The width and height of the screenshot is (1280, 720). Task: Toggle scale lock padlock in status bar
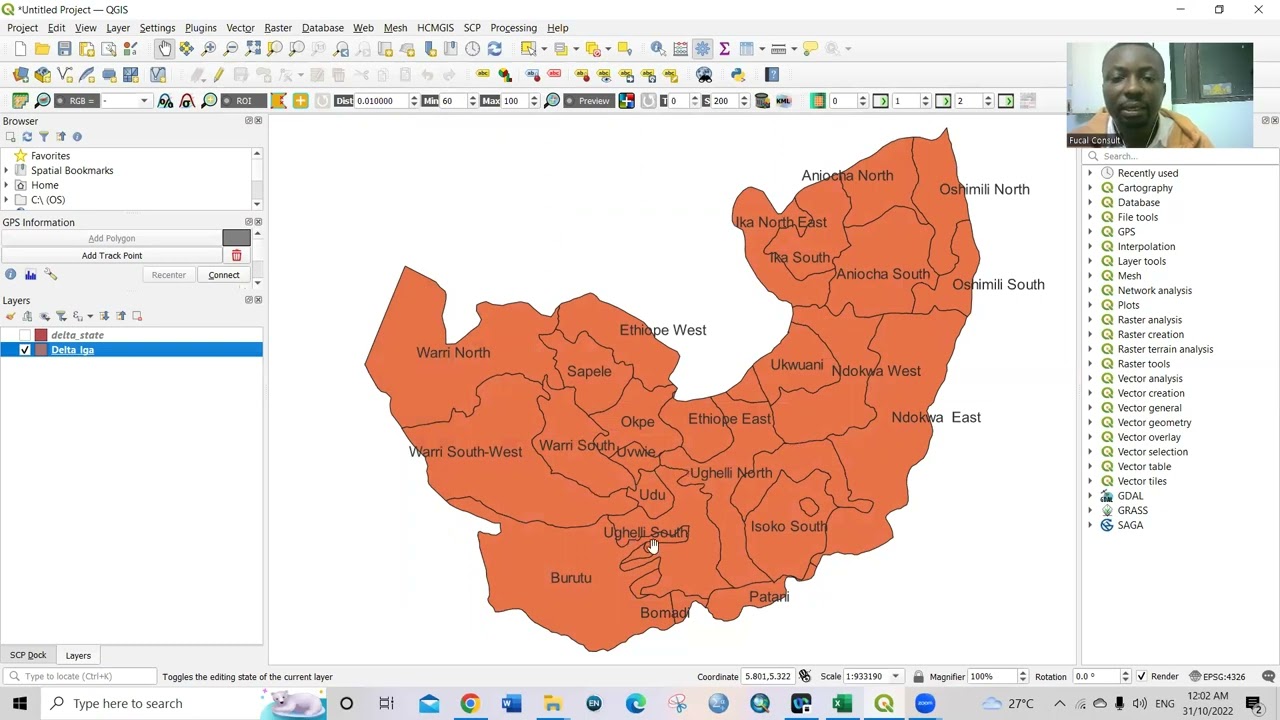tap(918, 676)
